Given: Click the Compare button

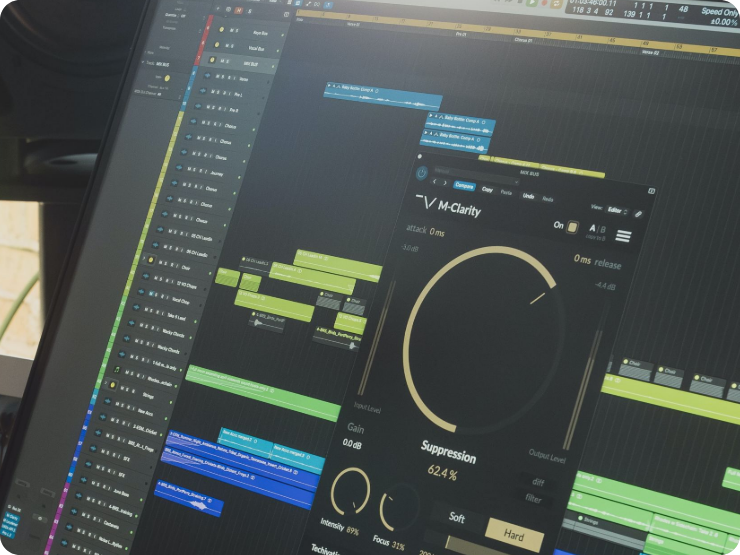Looking at the screenshot, I should point(464,186).
